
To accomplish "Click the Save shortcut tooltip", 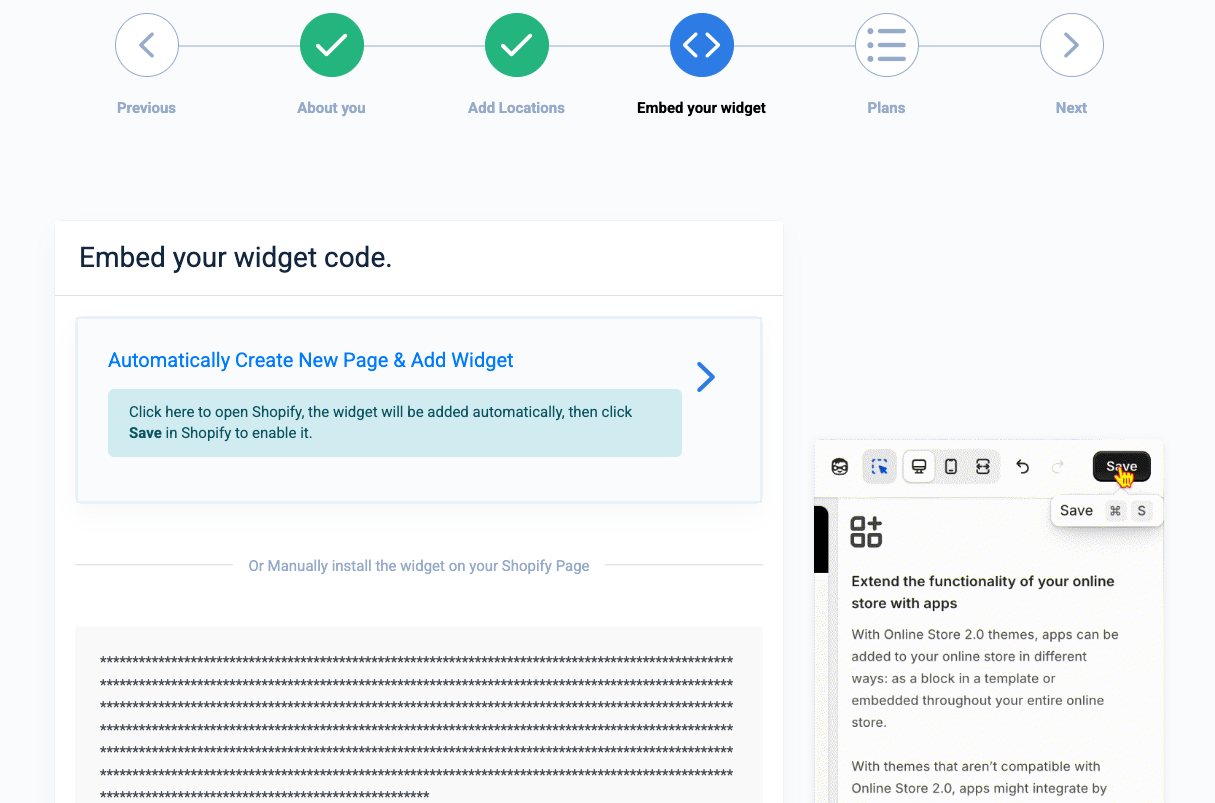I will tap(1106, 510).
